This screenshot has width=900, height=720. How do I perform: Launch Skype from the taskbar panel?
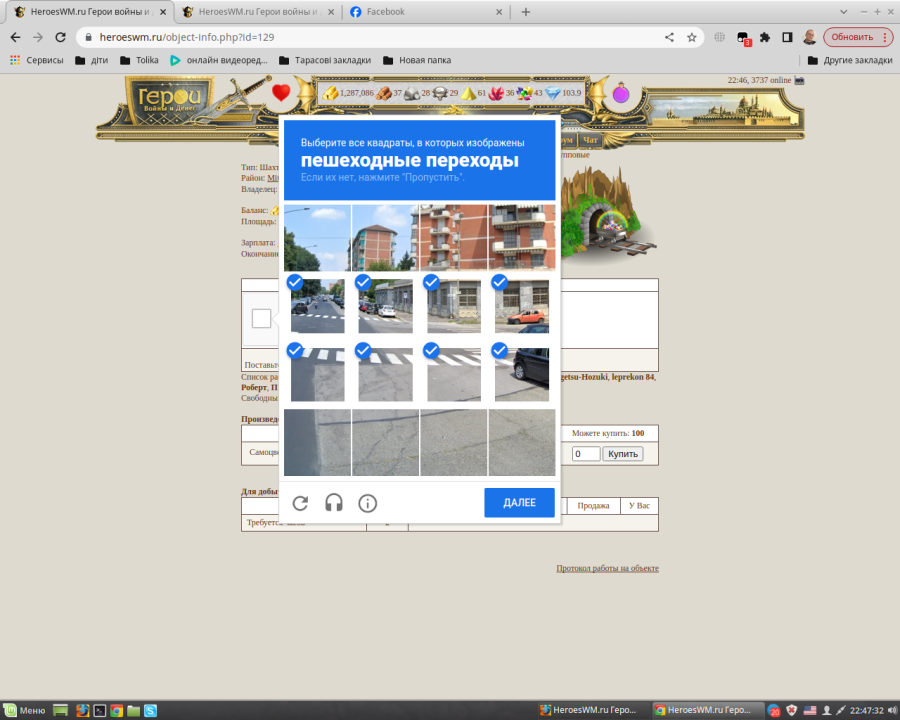pos(150,711)
